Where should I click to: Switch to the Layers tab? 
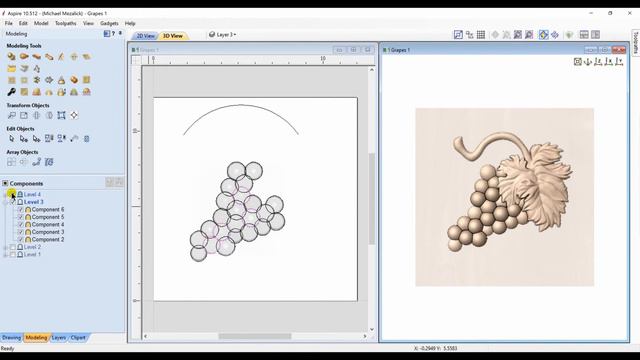(x=58, y=338)
